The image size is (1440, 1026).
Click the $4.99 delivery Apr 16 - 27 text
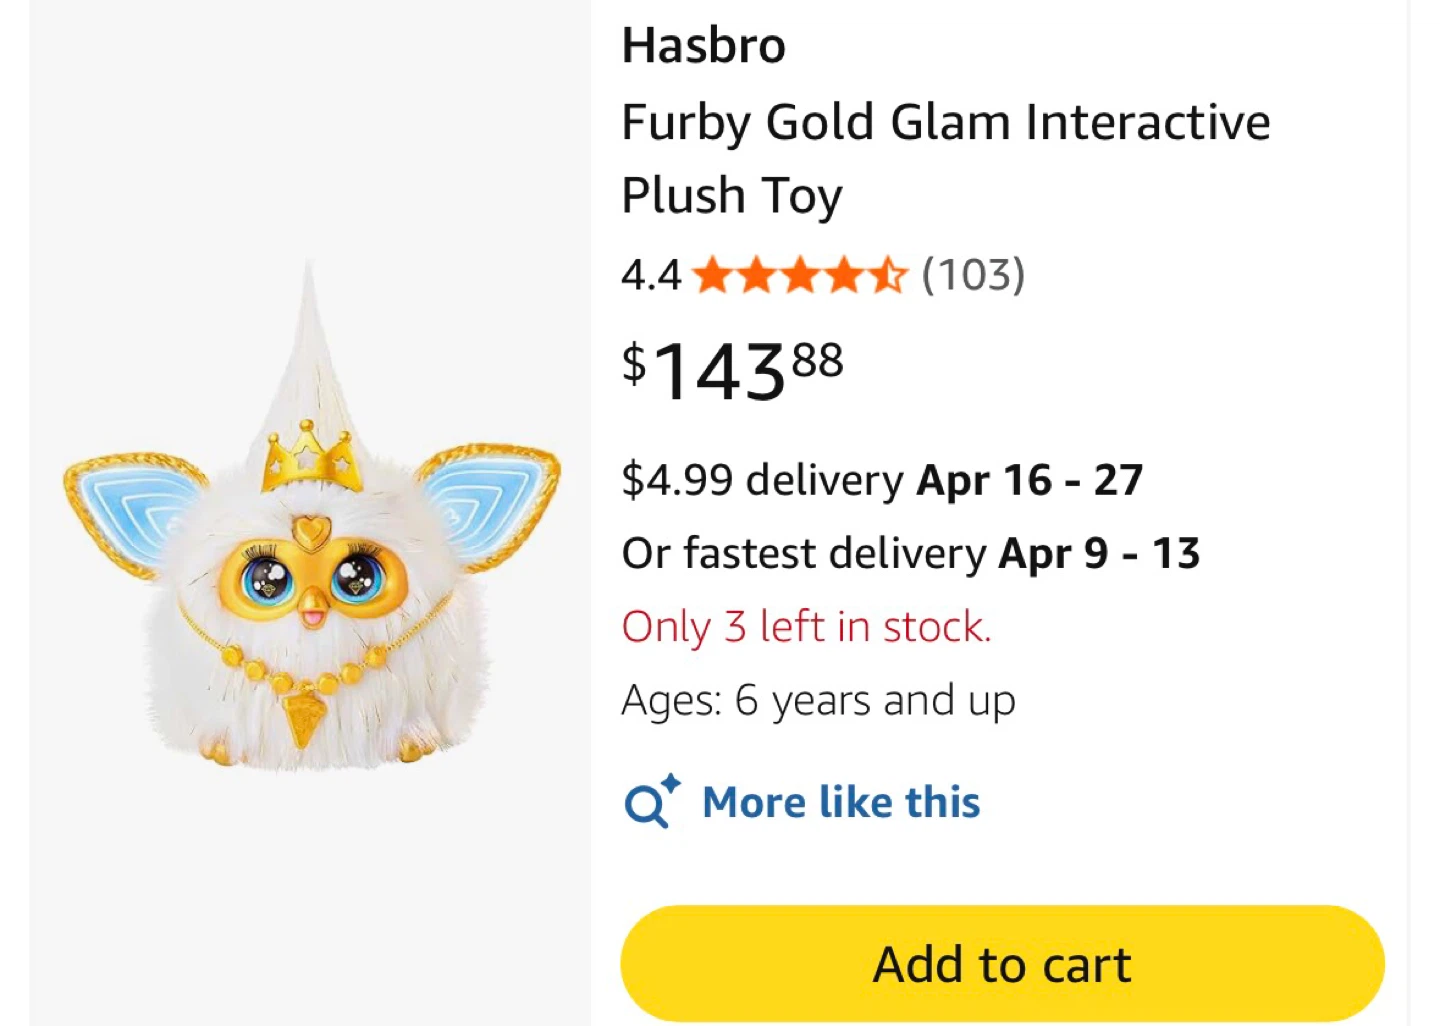882,480
